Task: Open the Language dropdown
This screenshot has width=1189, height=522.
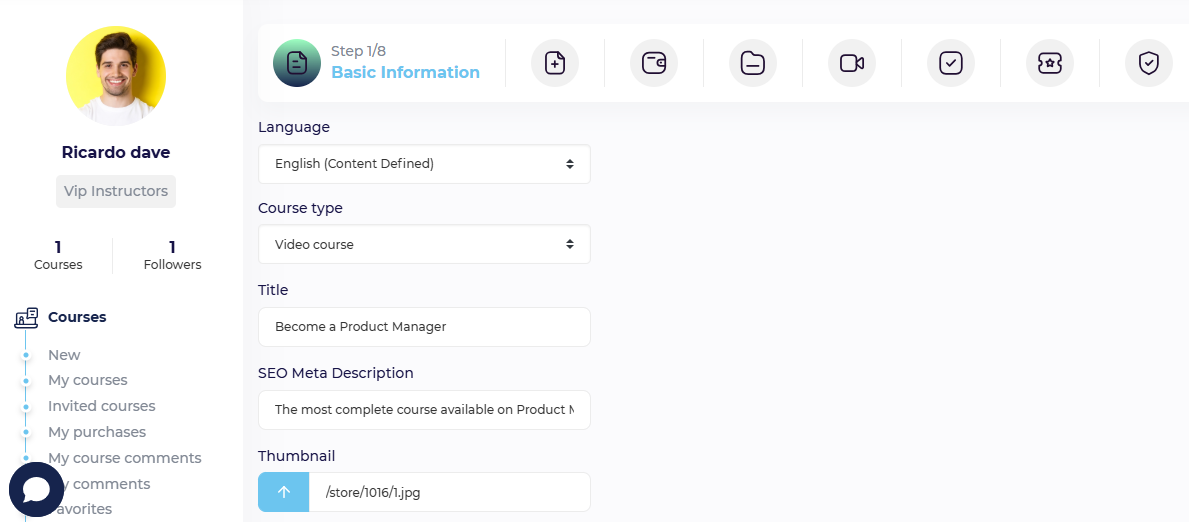Action: point(424,164)
